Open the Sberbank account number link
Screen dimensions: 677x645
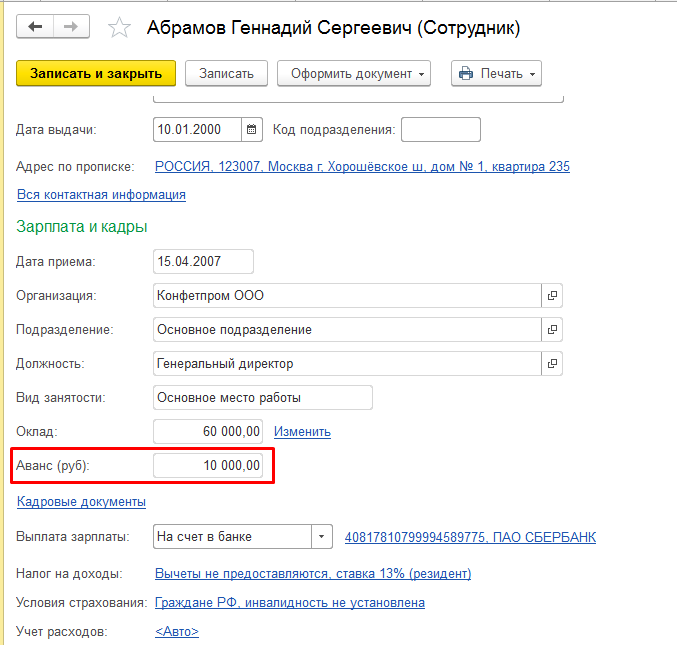tap(470, 537)
